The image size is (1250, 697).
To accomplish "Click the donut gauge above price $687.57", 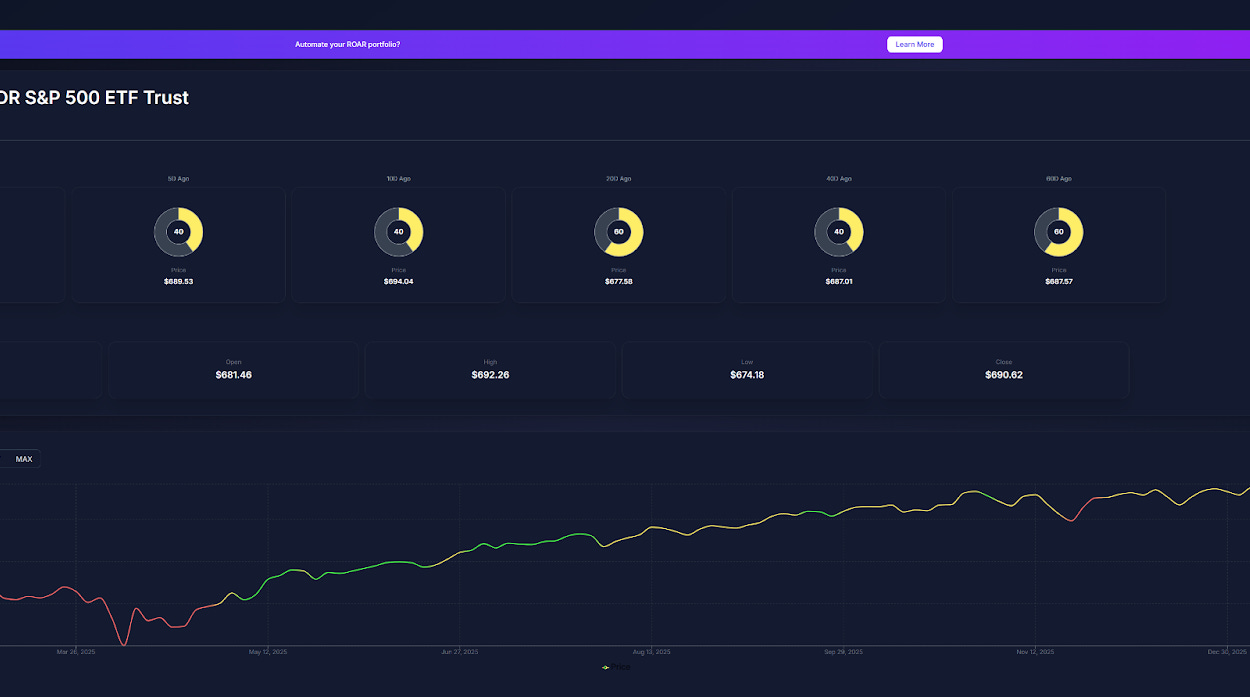I will pos(1059,231).
